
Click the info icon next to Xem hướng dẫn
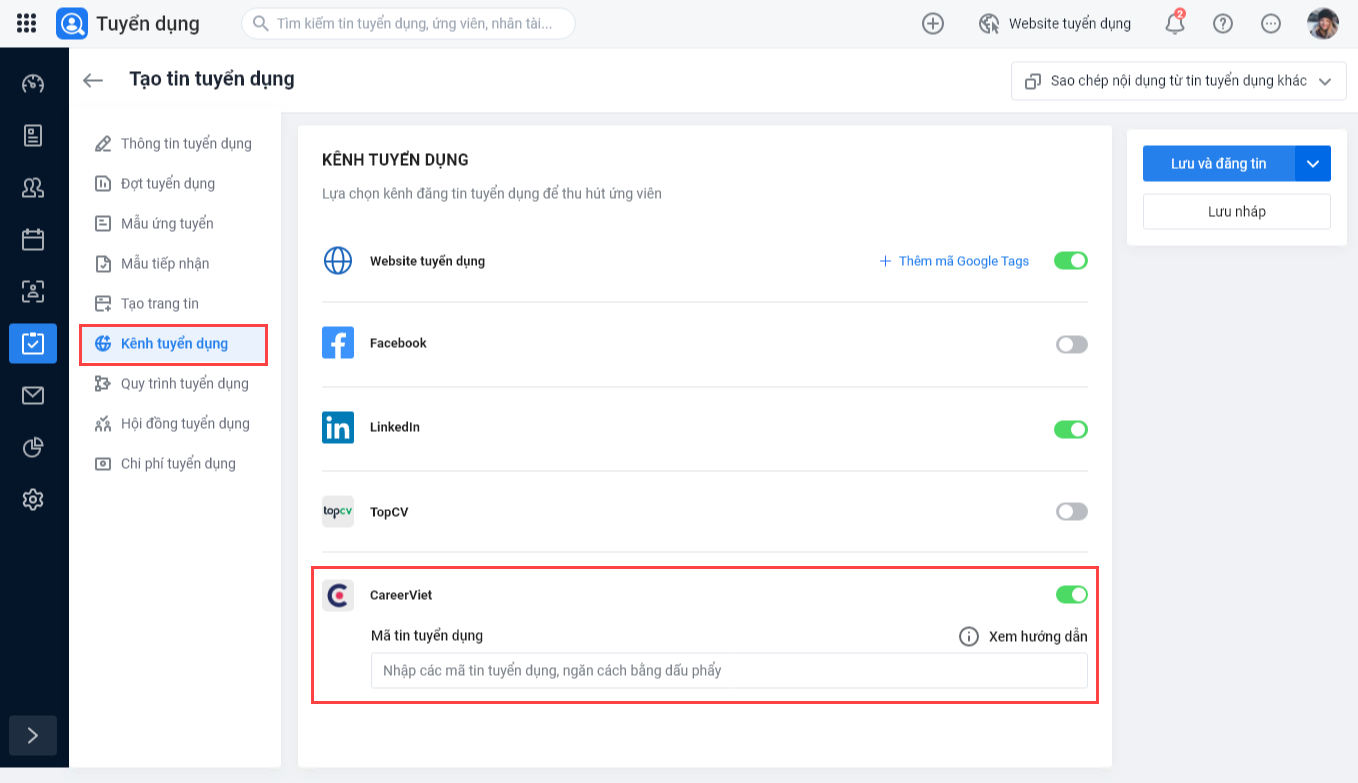pyautogui.click(x=969, y=636)
